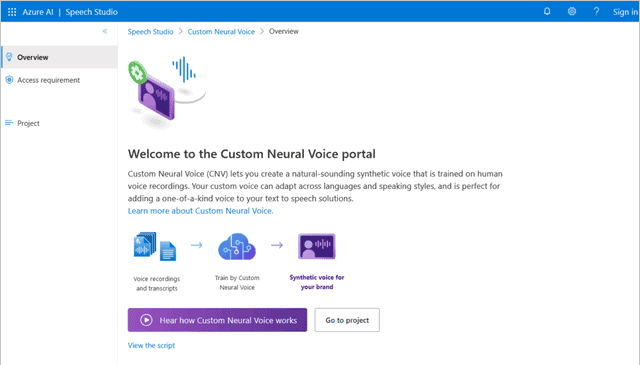Screen dimensions: 640x365
Task: Click Azure AI title in header
Action: tap(38, 12)
